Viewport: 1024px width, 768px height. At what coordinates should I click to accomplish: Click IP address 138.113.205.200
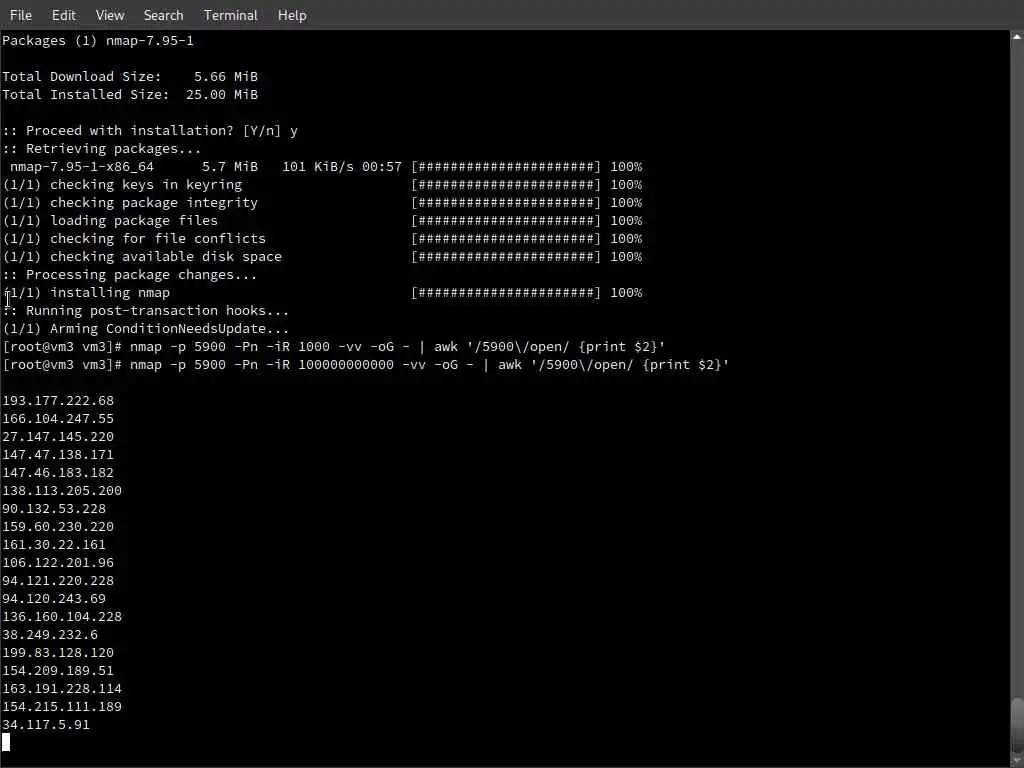point(62,490)
